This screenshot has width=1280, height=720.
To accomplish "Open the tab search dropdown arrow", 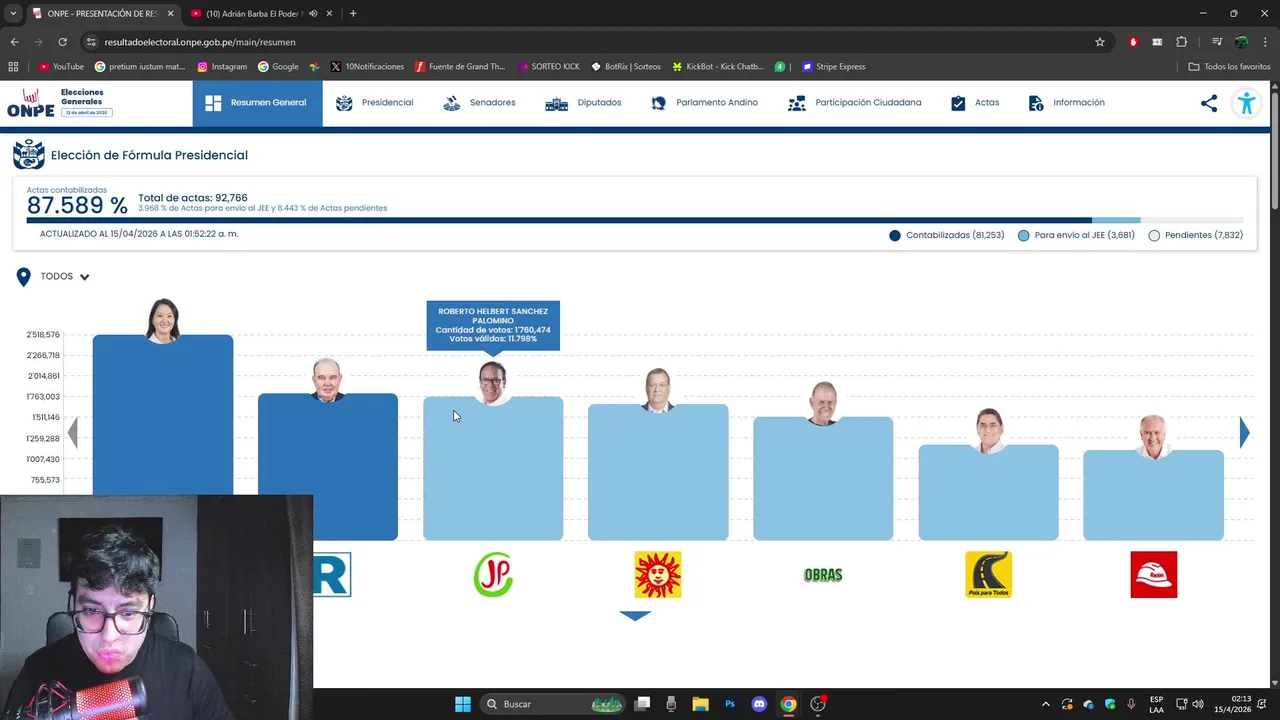I will (x=13, y=14).
